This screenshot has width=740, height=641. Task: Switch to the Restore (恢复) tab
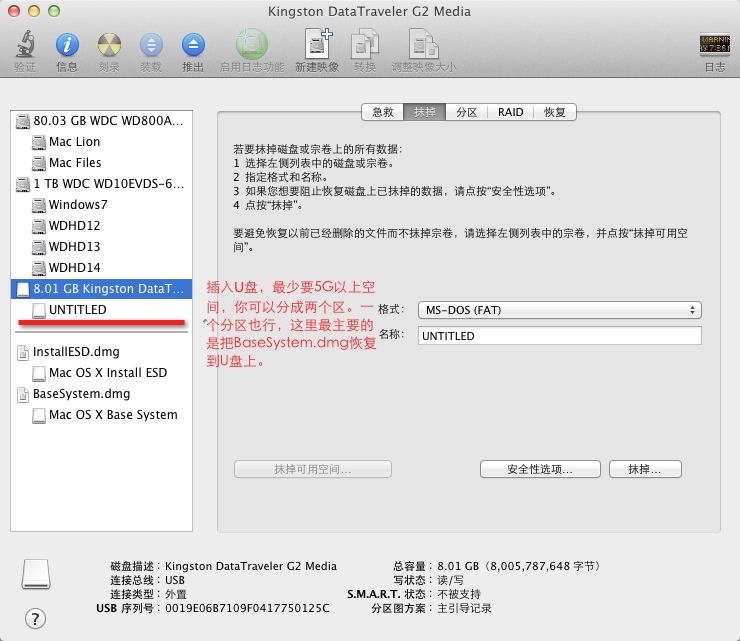click(555, 112)
